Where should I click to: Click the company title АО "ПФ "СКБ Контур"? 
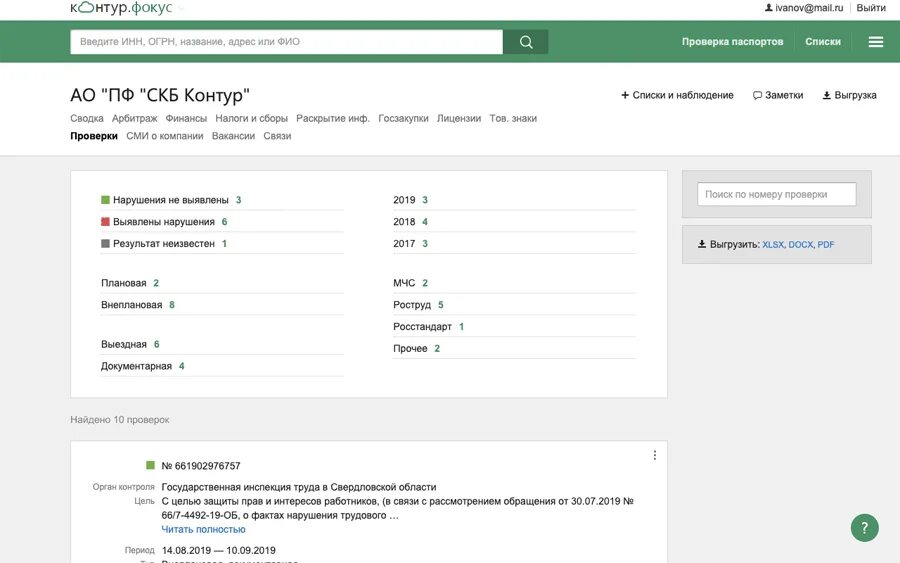click(x=160, y=95)
